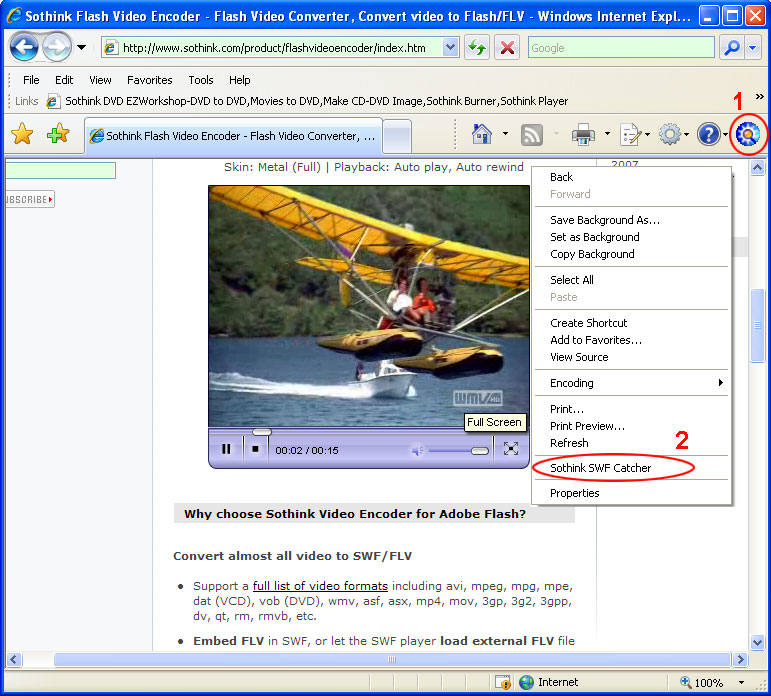This screenshot has width=771, height=696.
Task: Go back using the Back arrow button
Action: [x=24, y=47]
